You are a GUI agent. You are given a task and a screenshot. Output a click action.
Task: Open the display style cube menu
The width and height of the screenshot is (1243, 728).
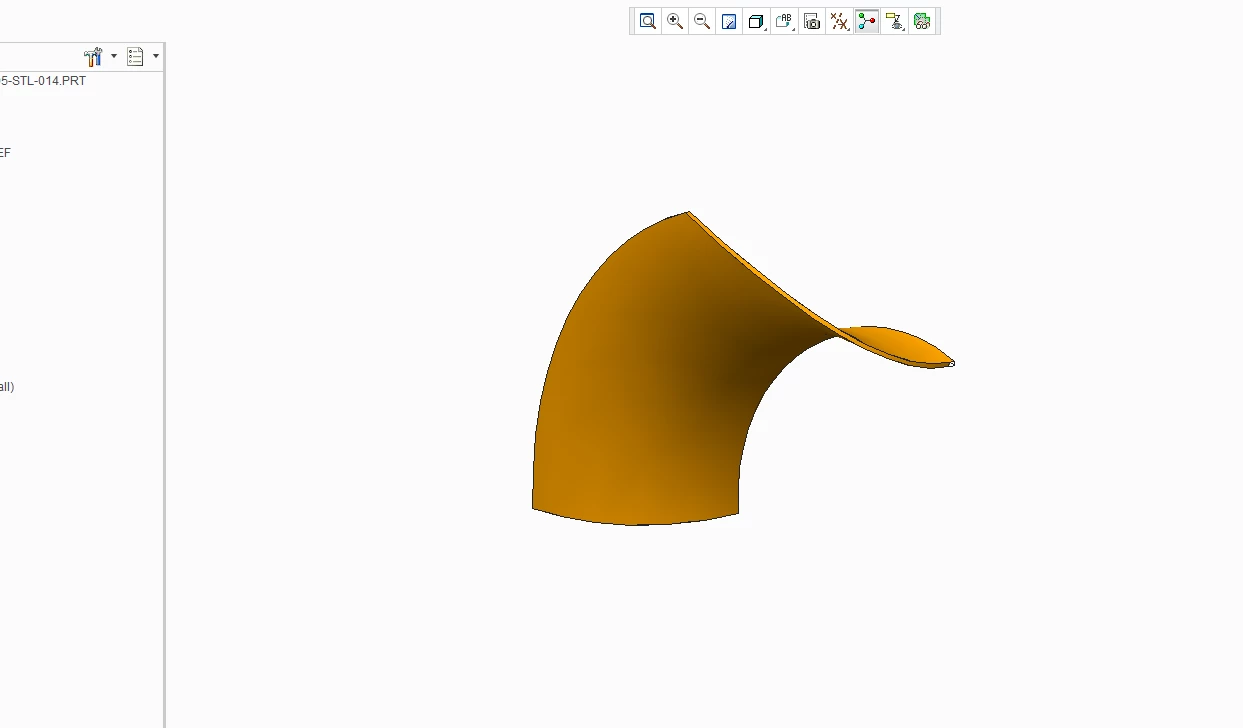point(757,21)
